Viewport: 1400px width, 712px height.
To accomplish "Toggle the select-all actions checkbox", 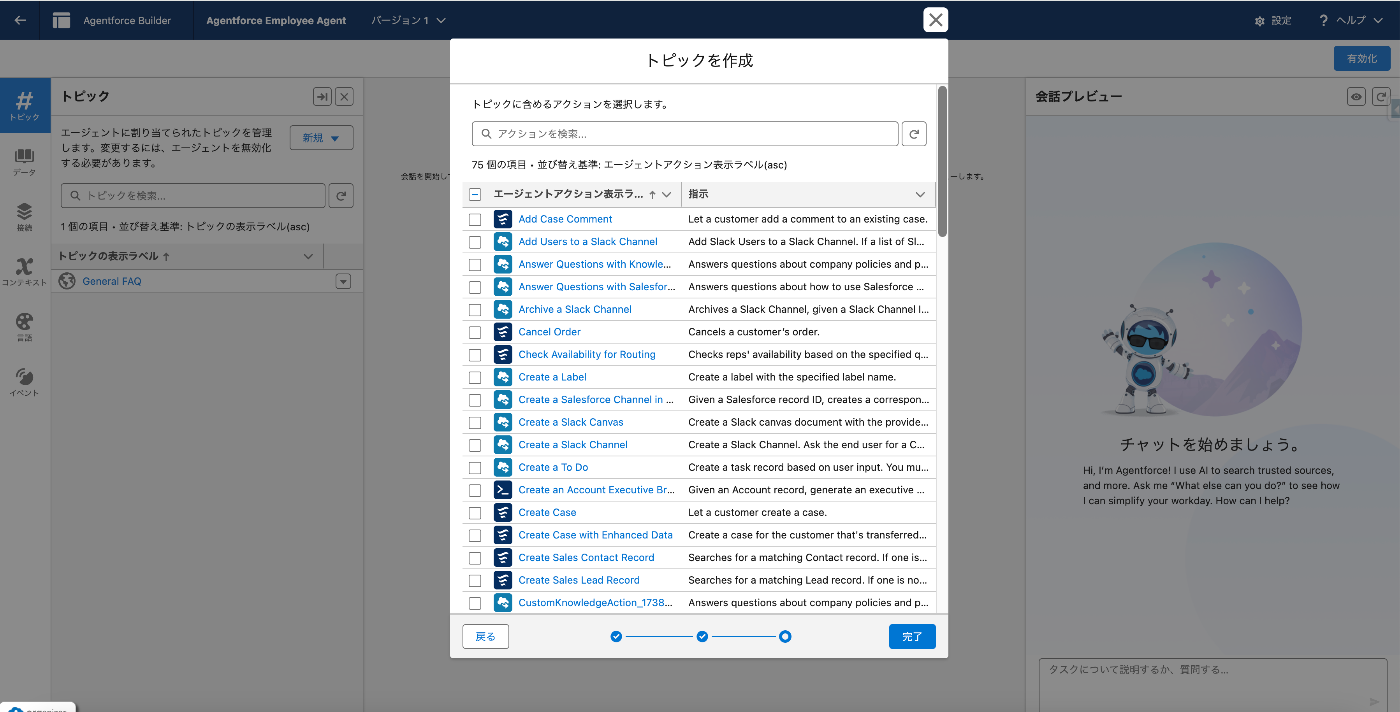I will pyautogui.click(x=475, y=195).
